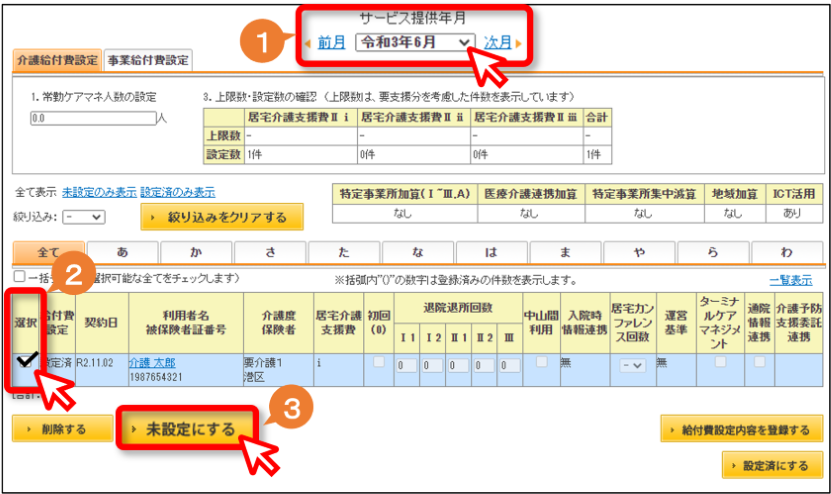Open the 居宅カンファレンス回数 dropdown
Viewport: 831px width, 494px height.
633,365
